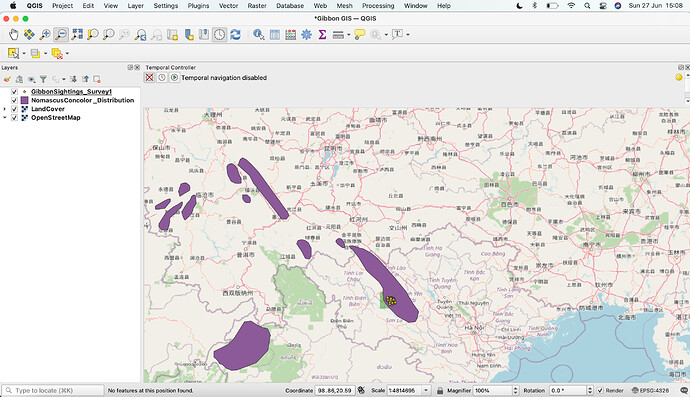Toggle GibbonSightings_Survey1 layer visibility checkbox
Screen dimensions: 690x397
[x=14, y=92]
